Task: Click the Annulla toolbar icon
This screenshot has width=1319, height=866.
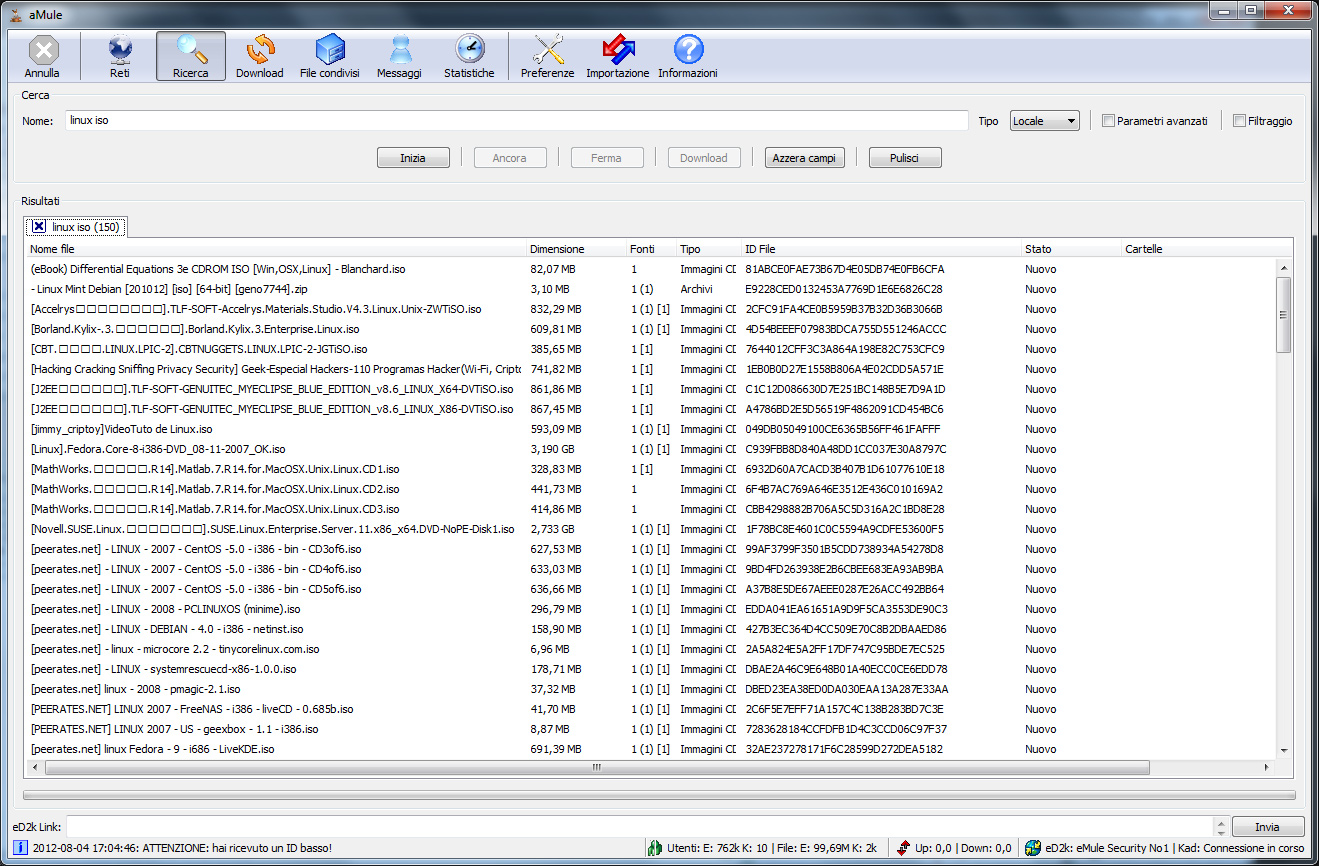Action: pyautogui.click(x=42, y=56)
